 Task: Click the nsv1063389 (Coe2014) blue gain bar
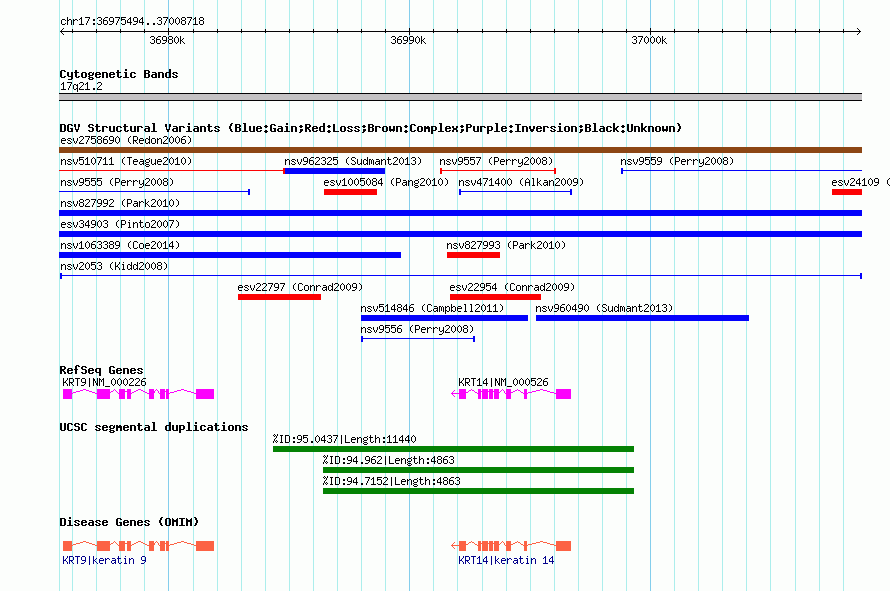click(x=230, y=255)
